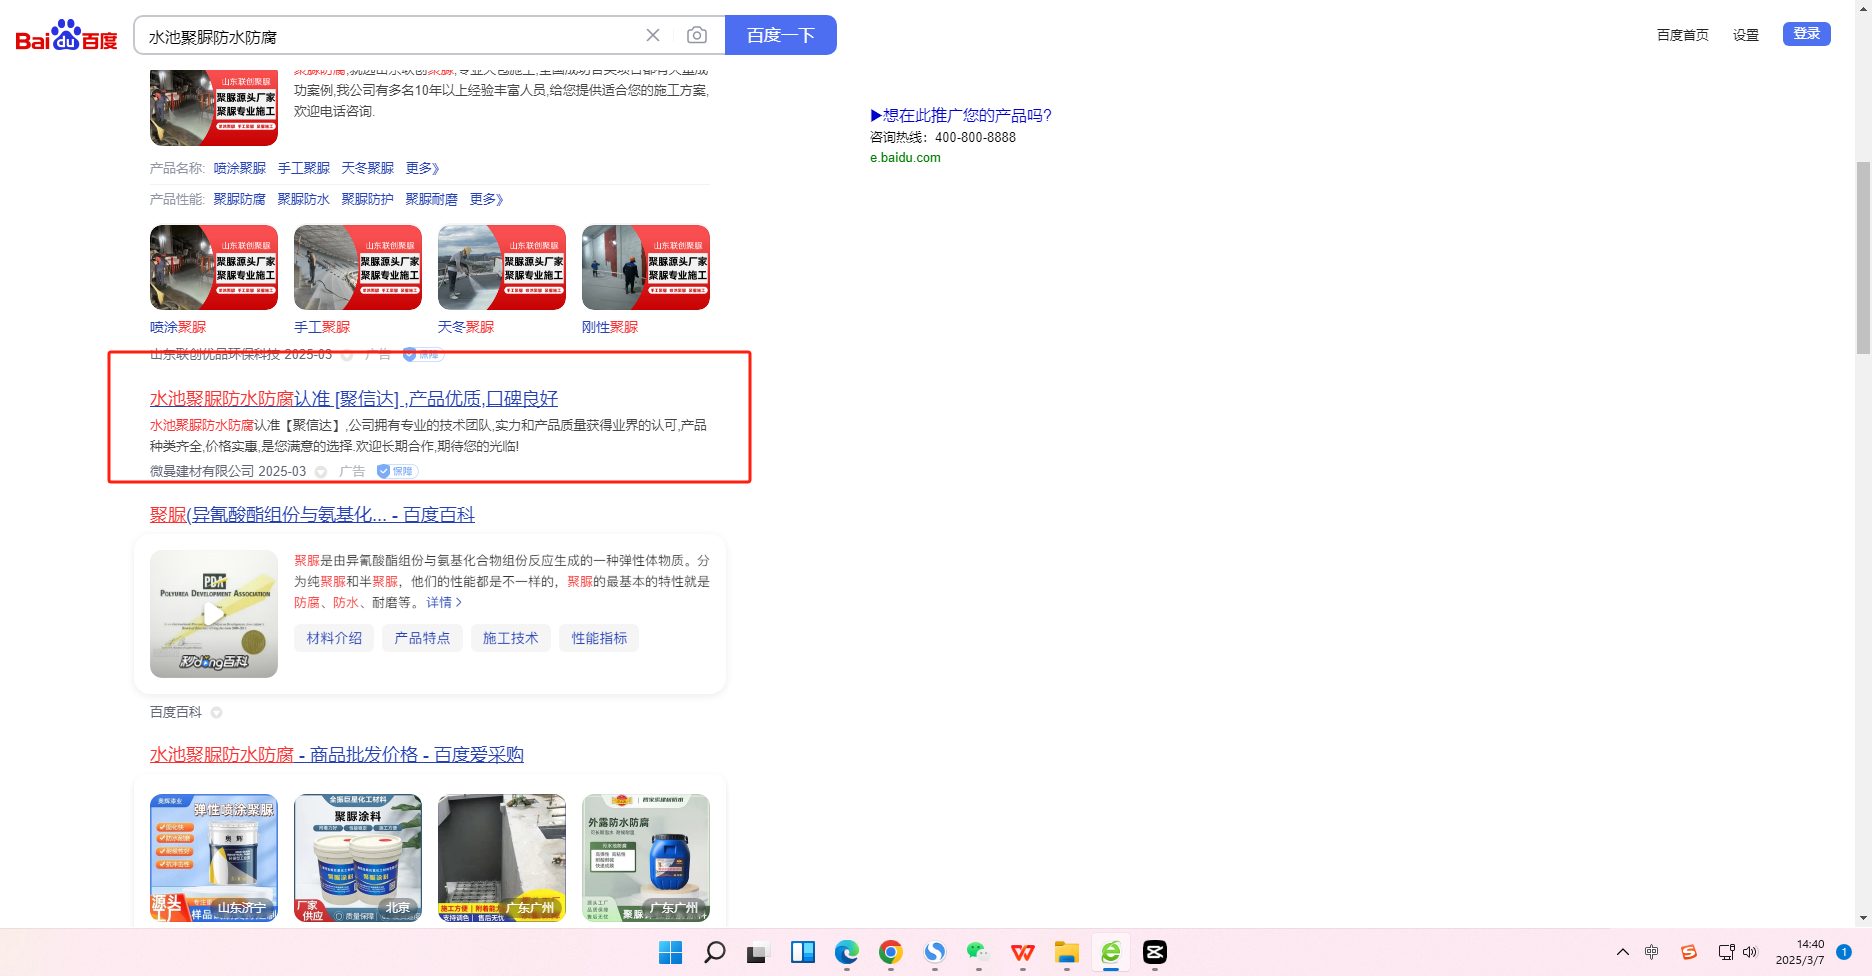Open the 外露防水防腐 广东广州 product image
The width and height of the screenshot is (1872, 976).
[646, 857]
